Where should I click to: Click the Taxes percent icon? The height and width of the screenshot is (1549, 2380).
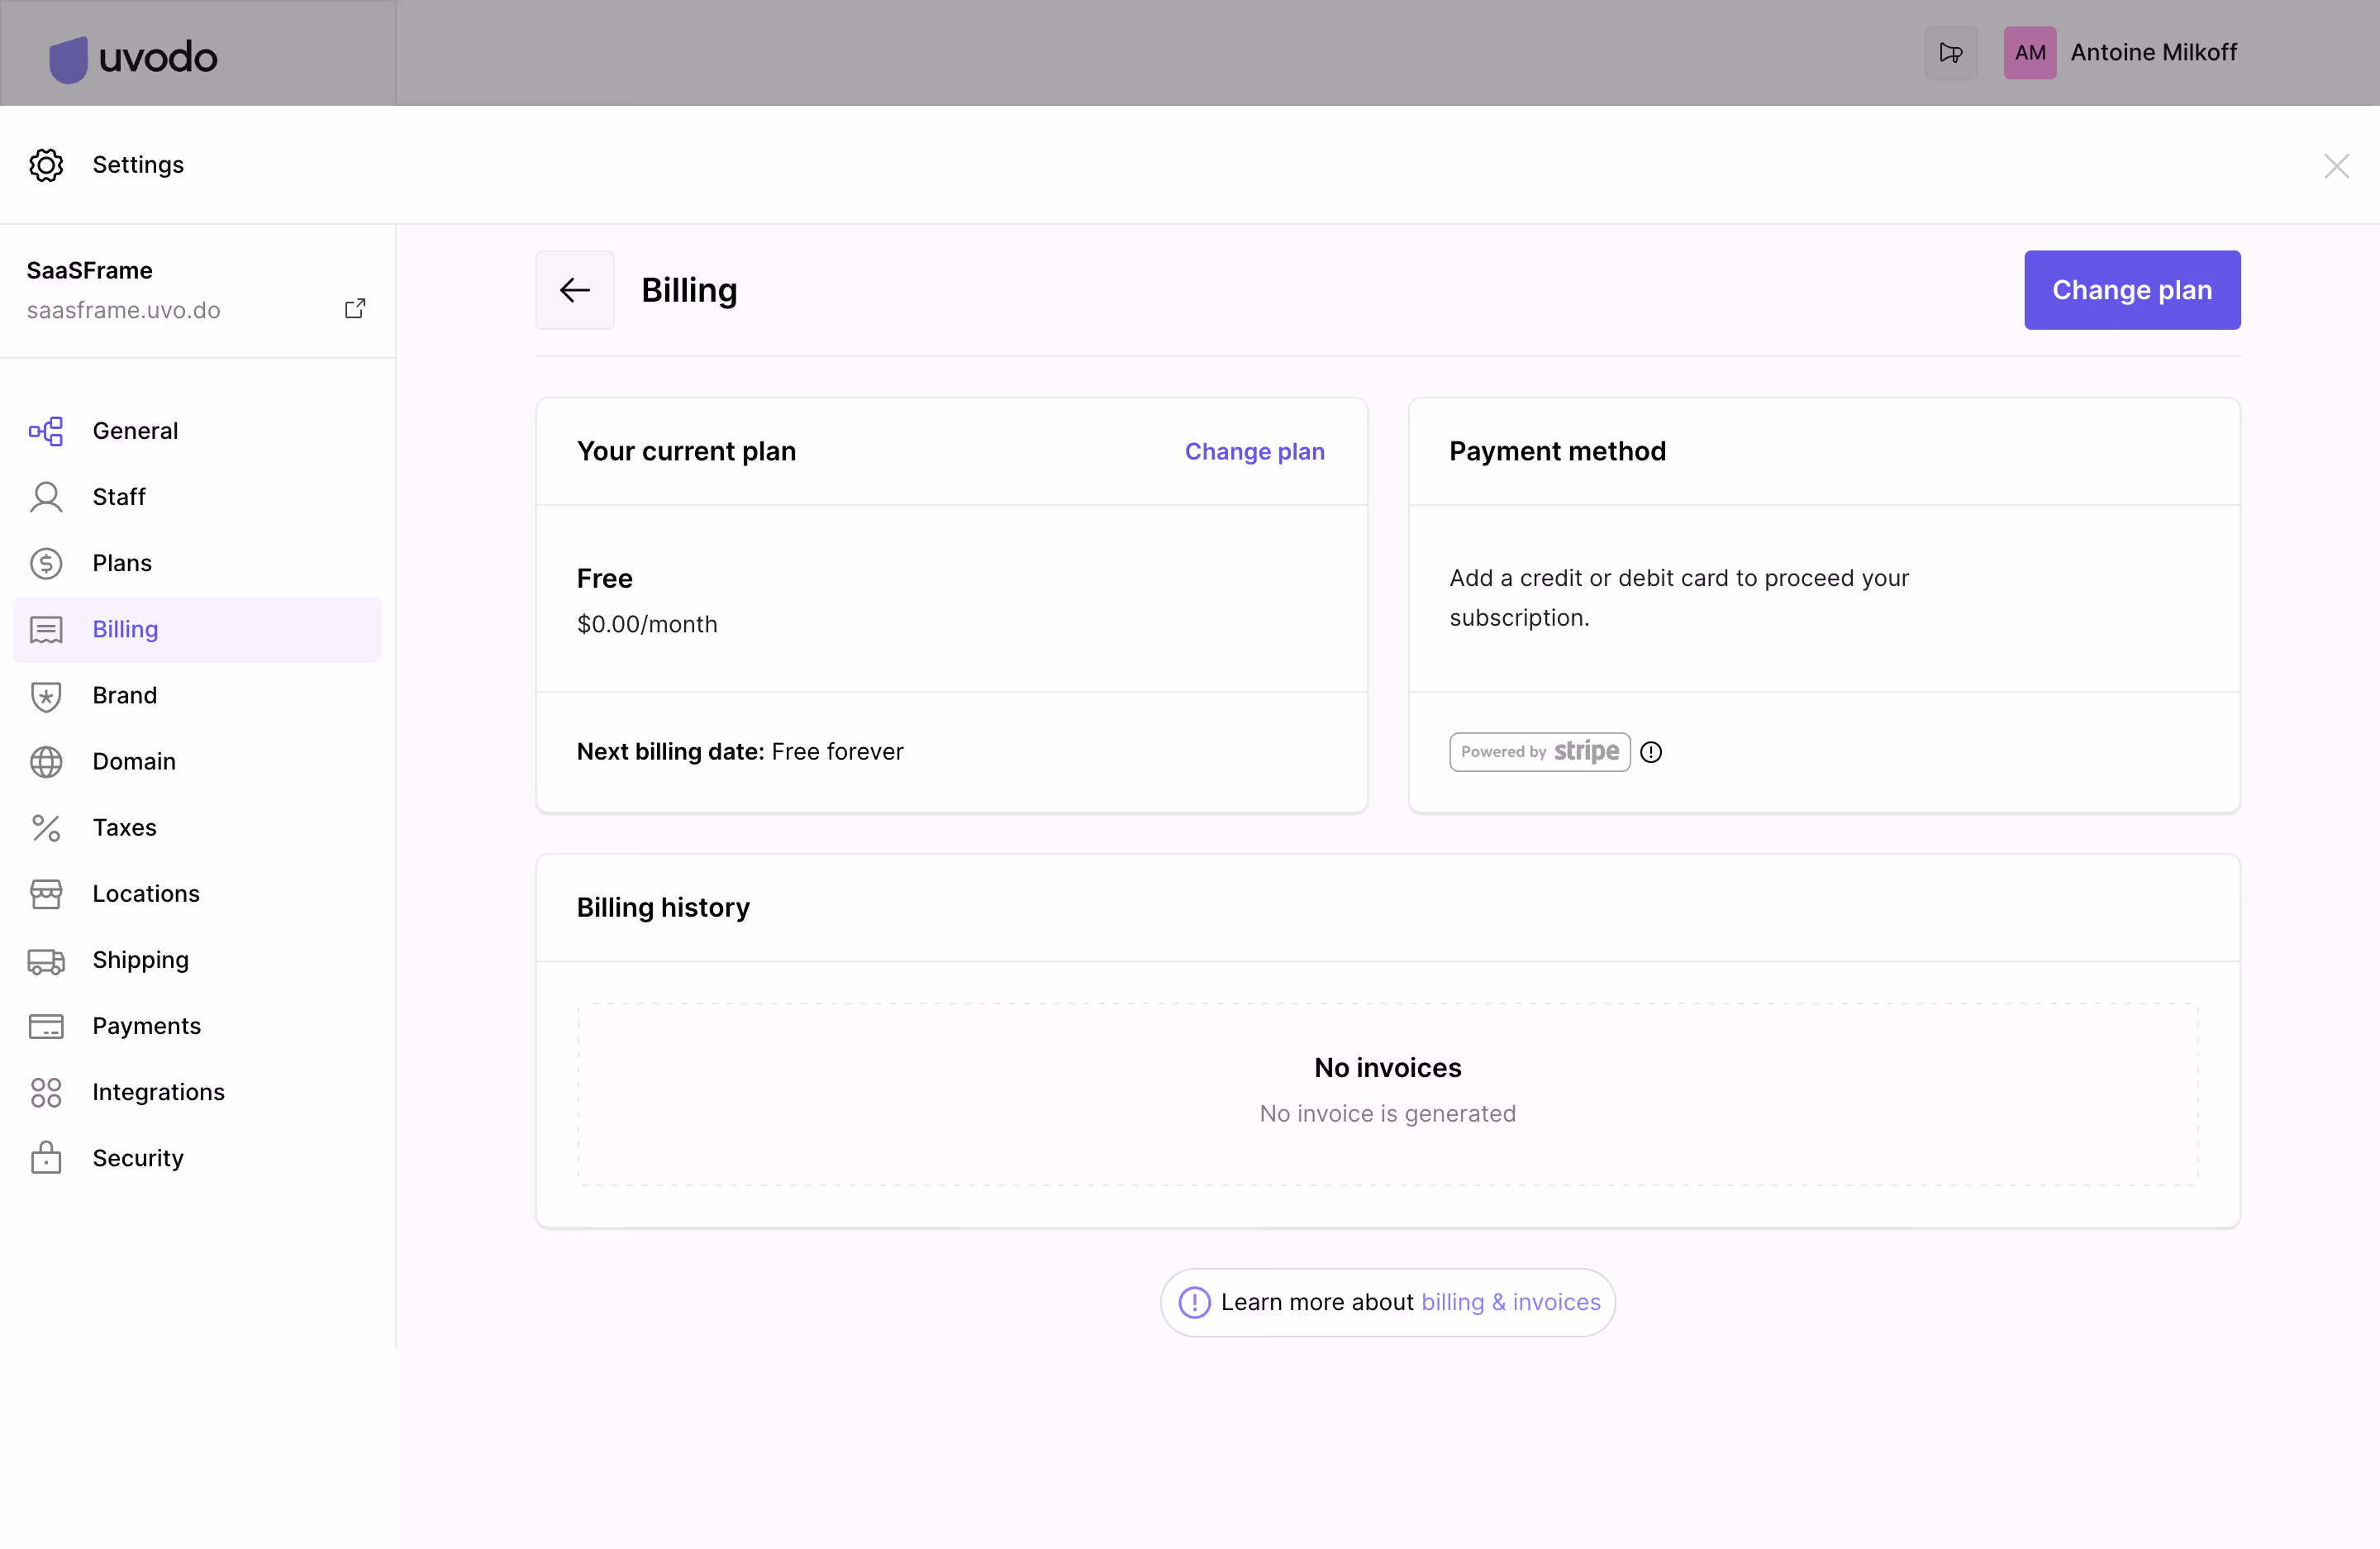[46, 828]
